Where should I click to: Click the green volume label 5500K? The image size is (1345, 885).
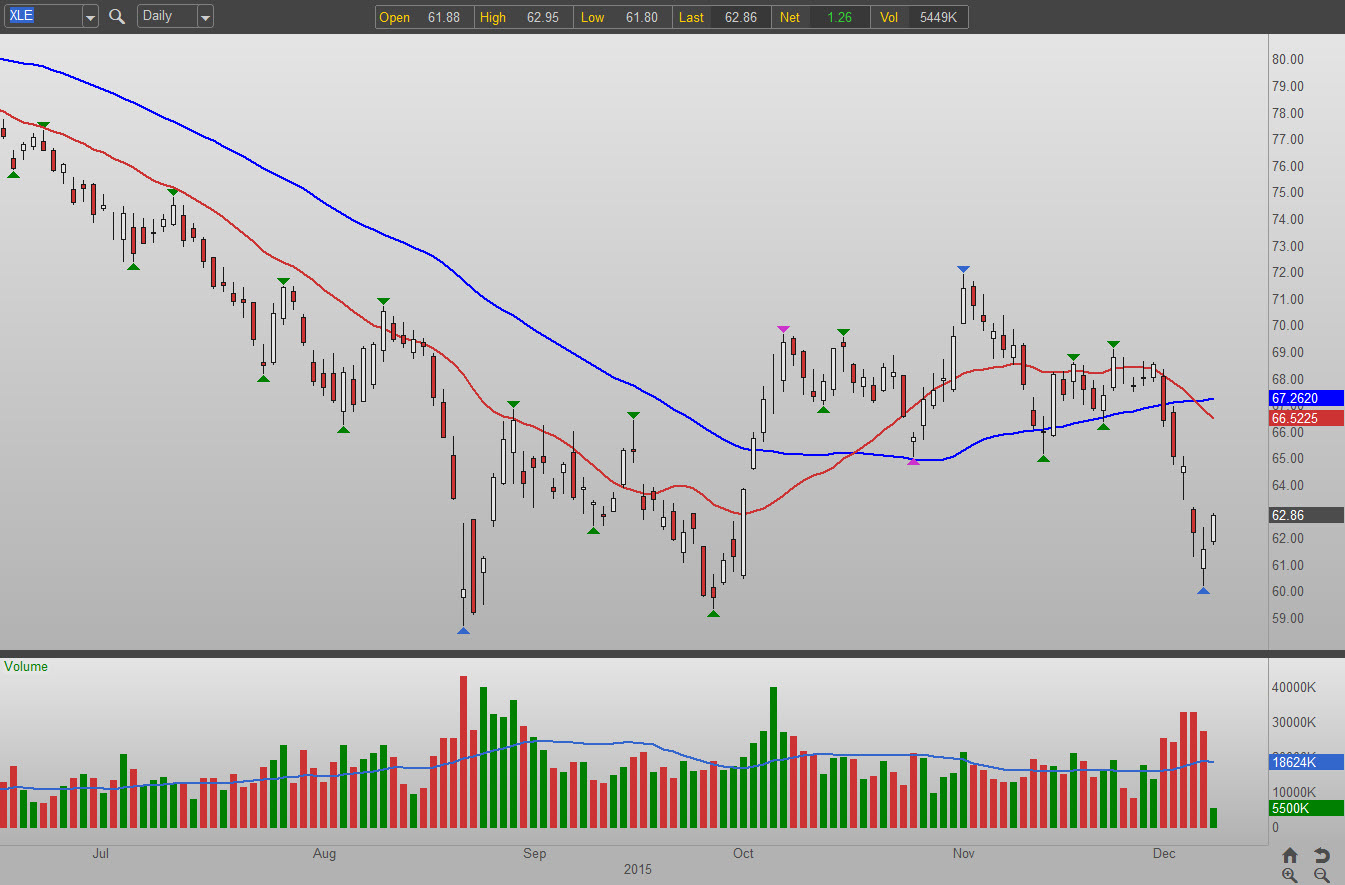click(1306, 808)
